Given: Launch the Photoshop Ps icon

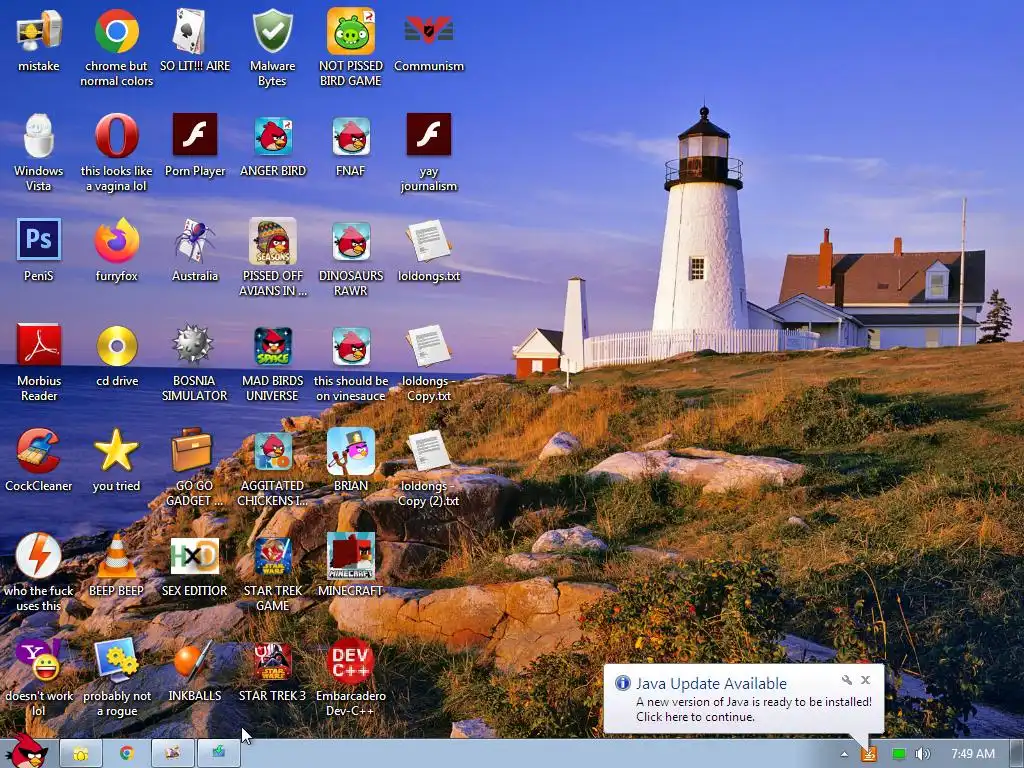Looking at the screenshot, I should coord(39,240).
